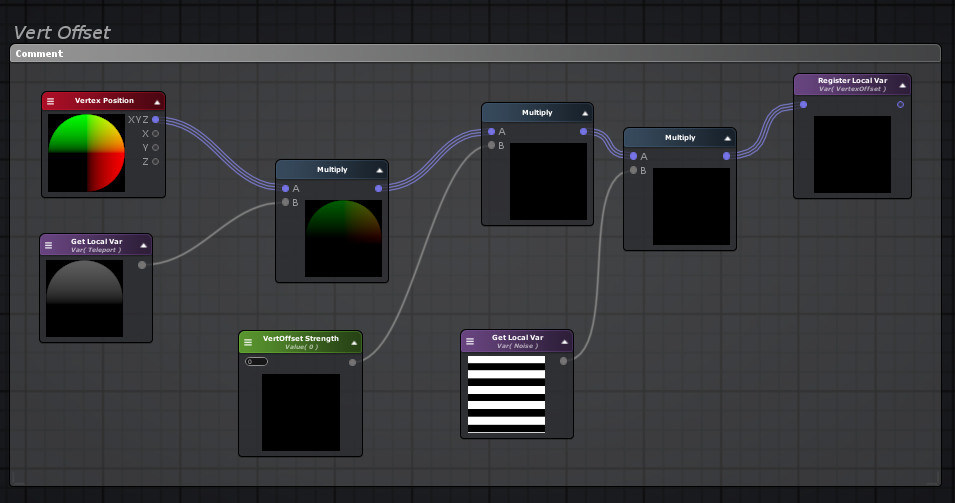The image size is (955, 503).
Task: Click the XYZ output port of Vertex Position
Action: tap(155, 119)
